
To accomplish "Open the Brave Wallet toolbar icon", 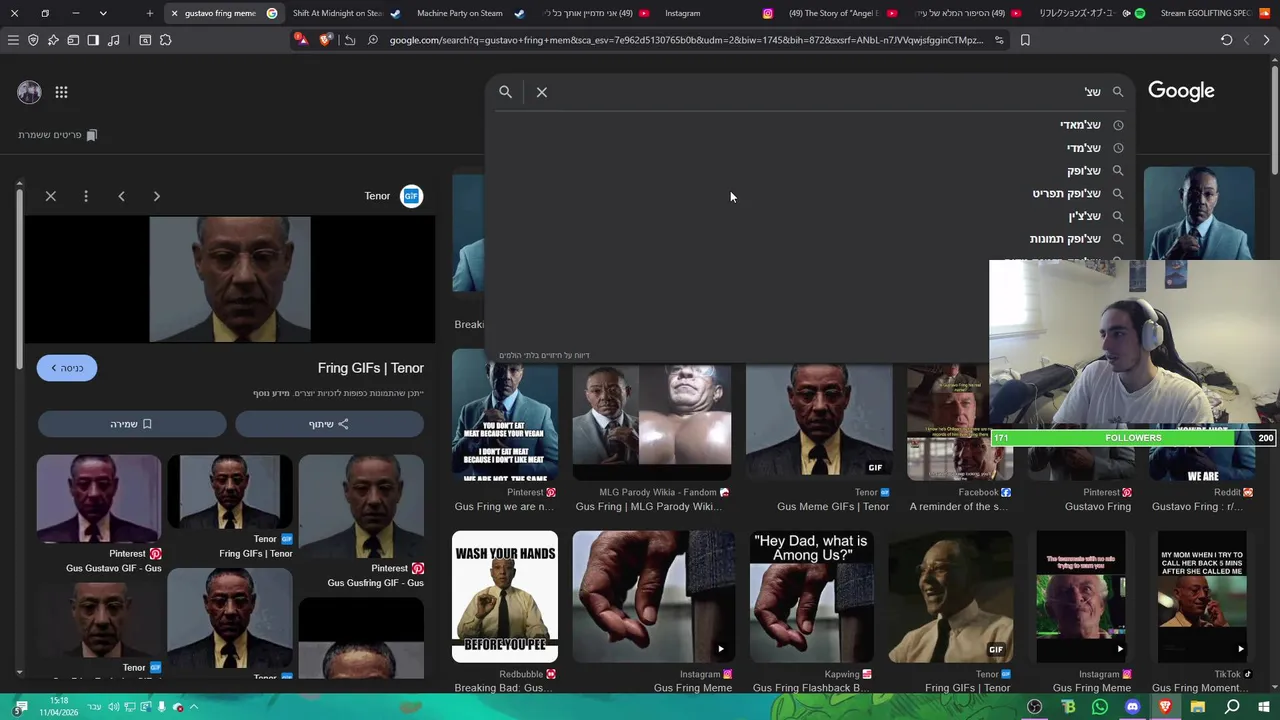I will coord(73,40).
